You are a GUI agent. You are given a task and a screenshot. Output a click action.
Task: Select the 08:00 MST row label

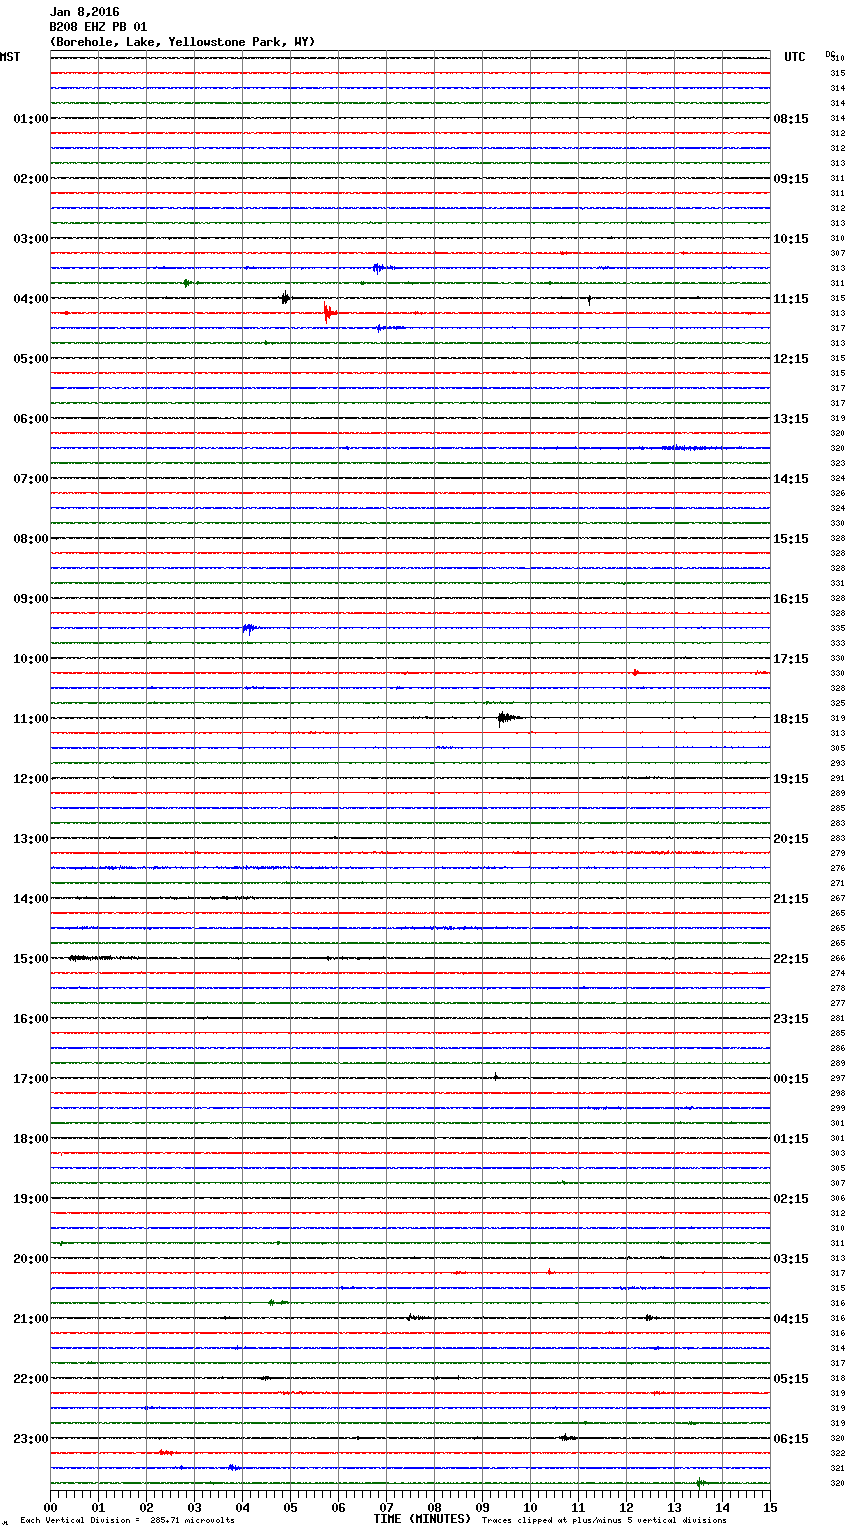coord(31,539)
